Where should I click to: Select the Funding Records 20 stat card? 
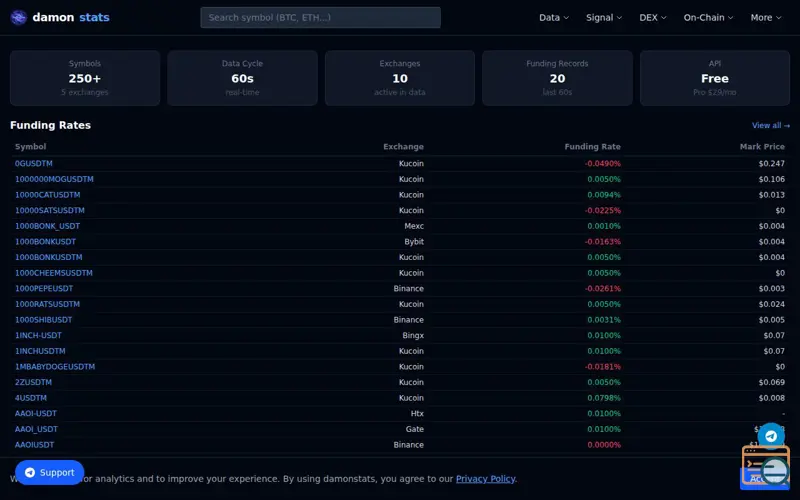[557, 78]
